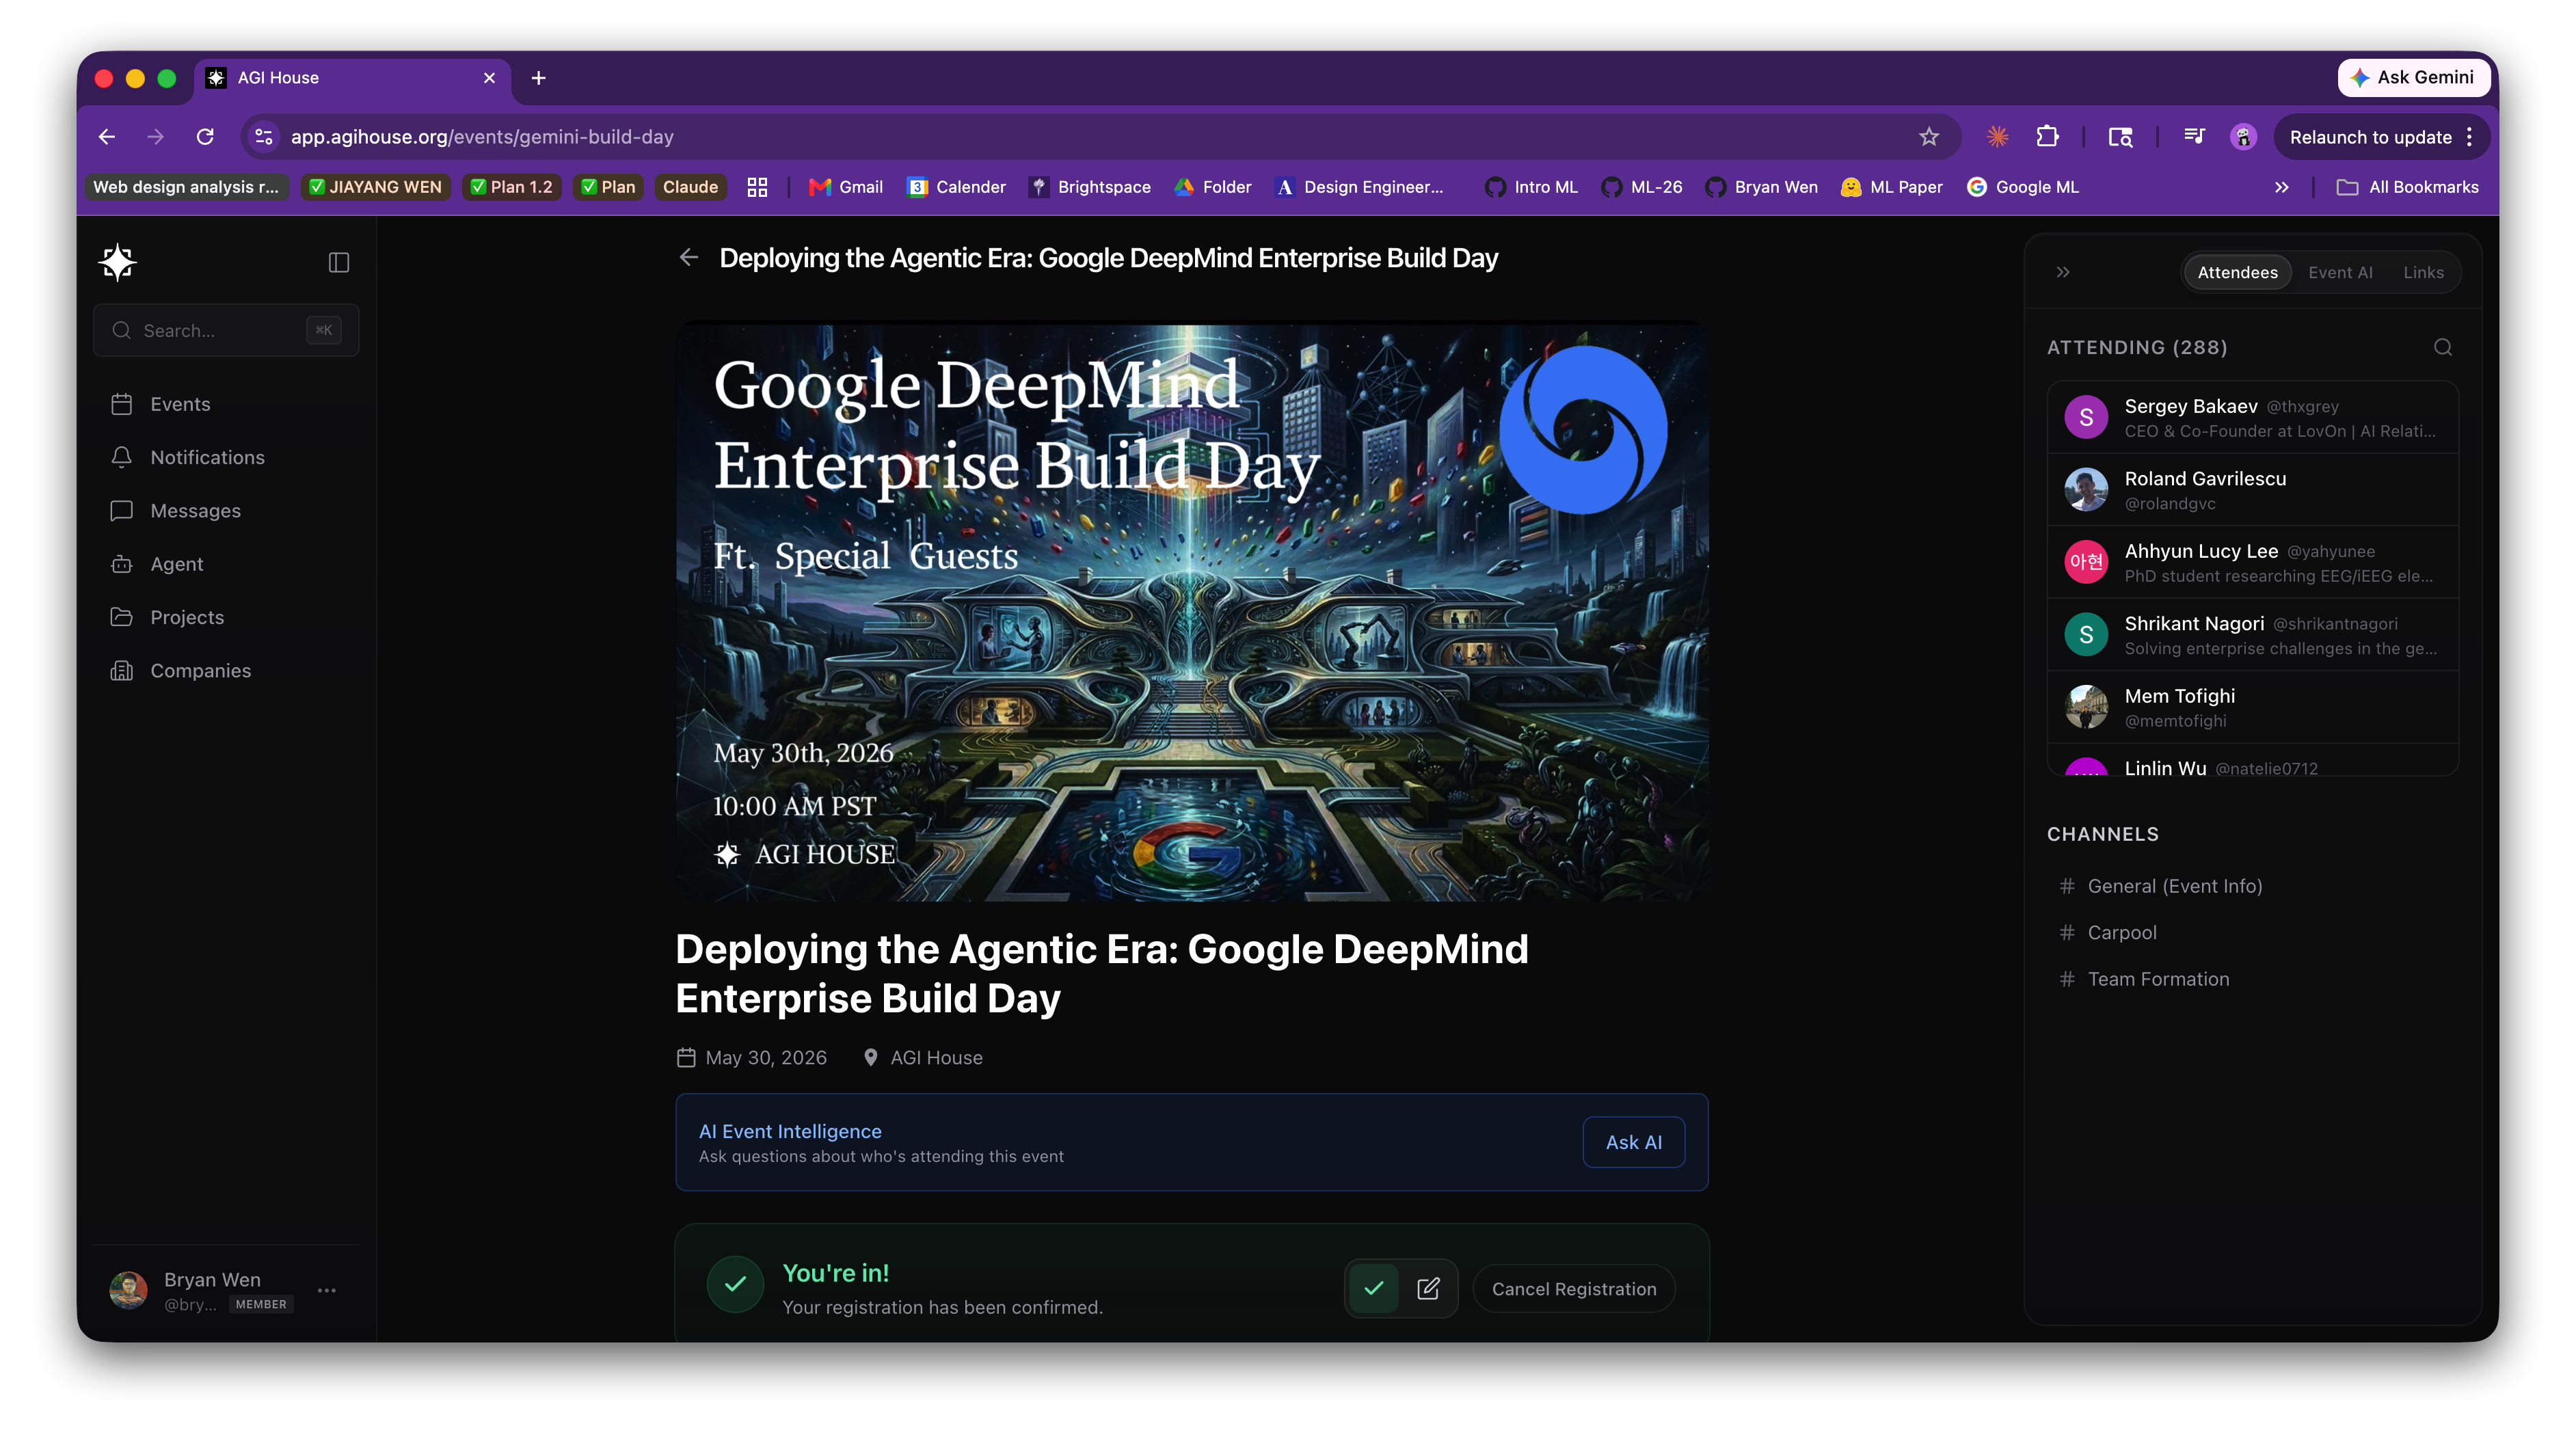This screenshot has width=2576, height=1445.
Task: Click Ask Gemini button
Action: [2413, 77]
